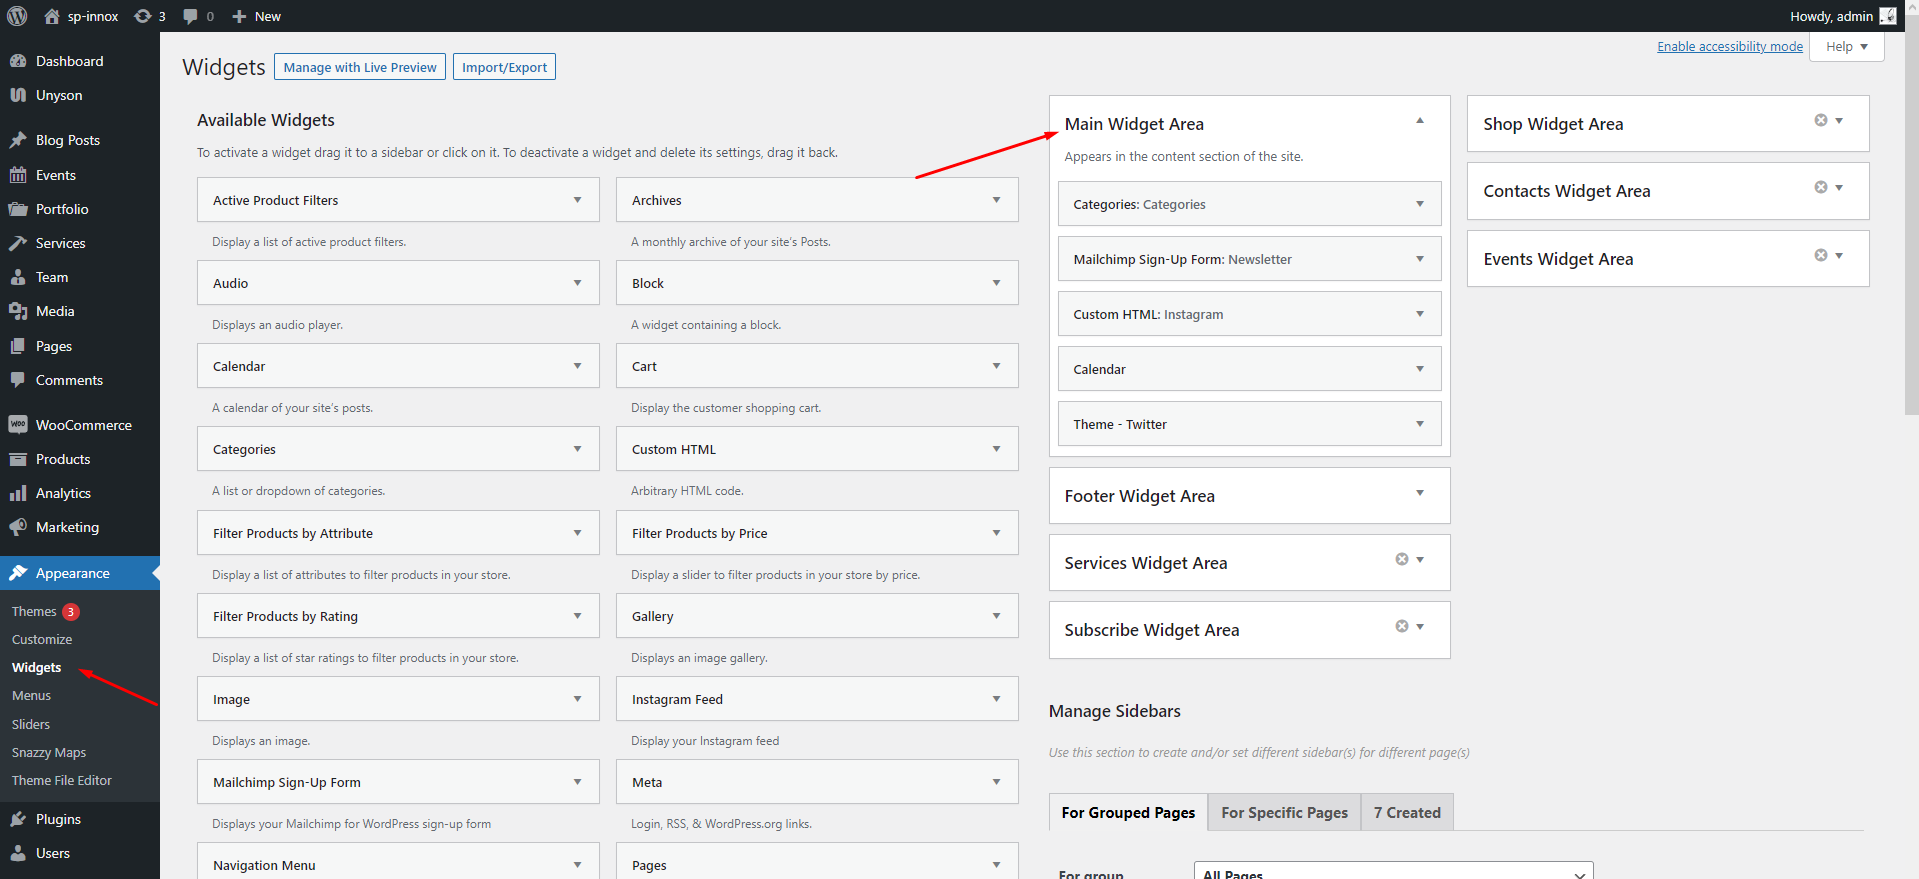Click the updates icon showing 3
1919x879 pixels.
[143, 16]
